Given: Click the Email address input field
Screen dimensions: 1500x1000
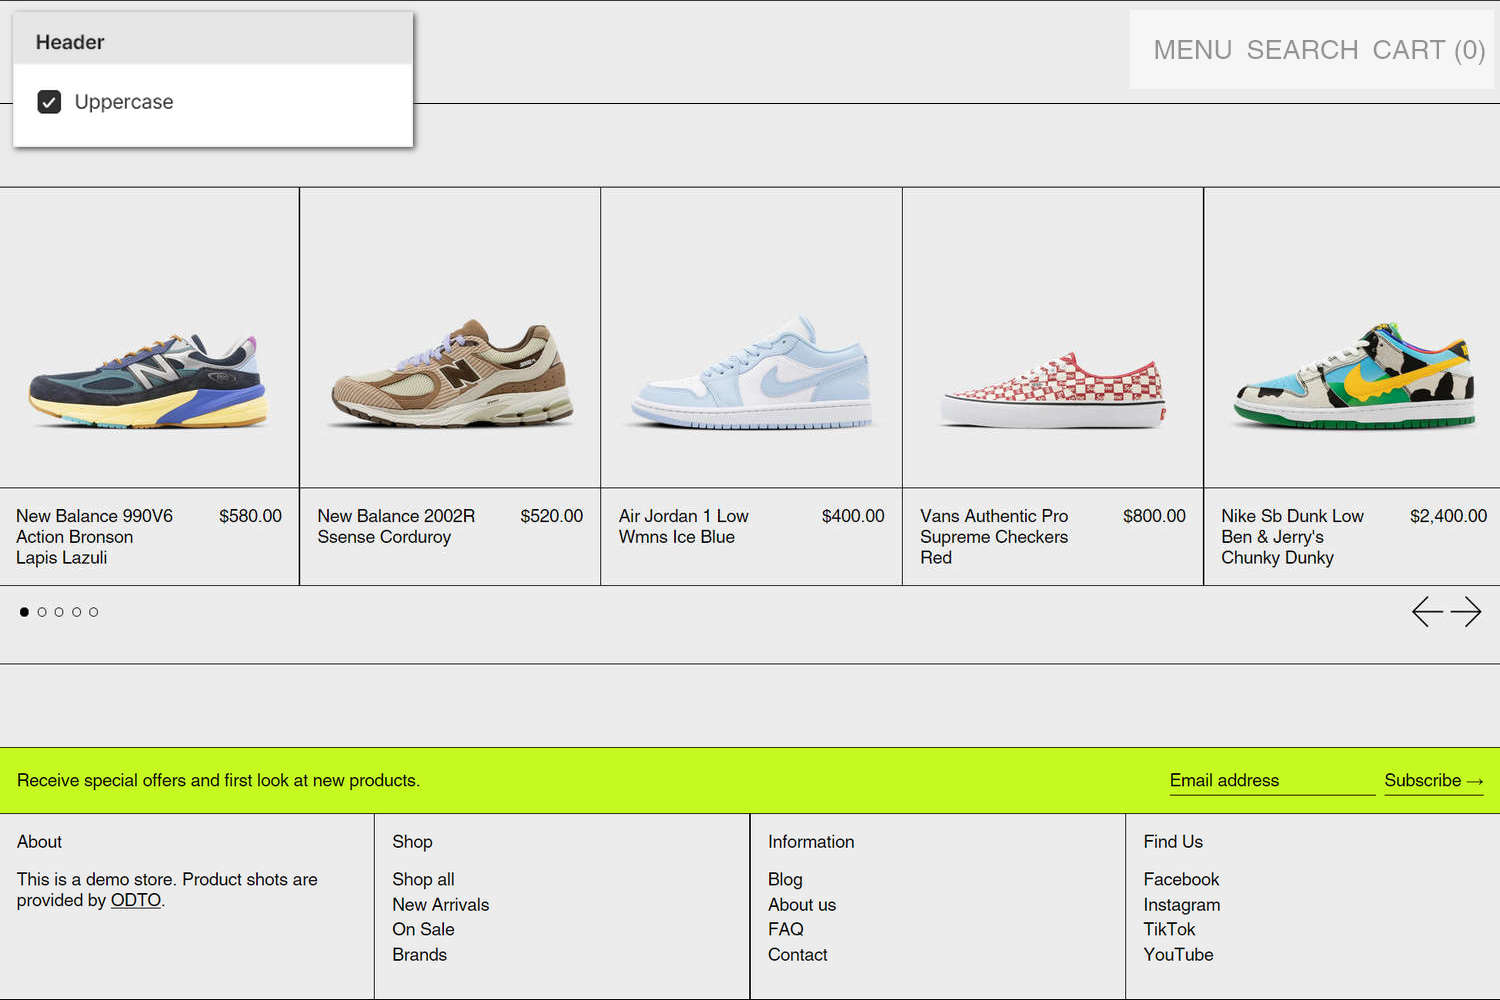Looking at the screenshot, I should 1270,780.
